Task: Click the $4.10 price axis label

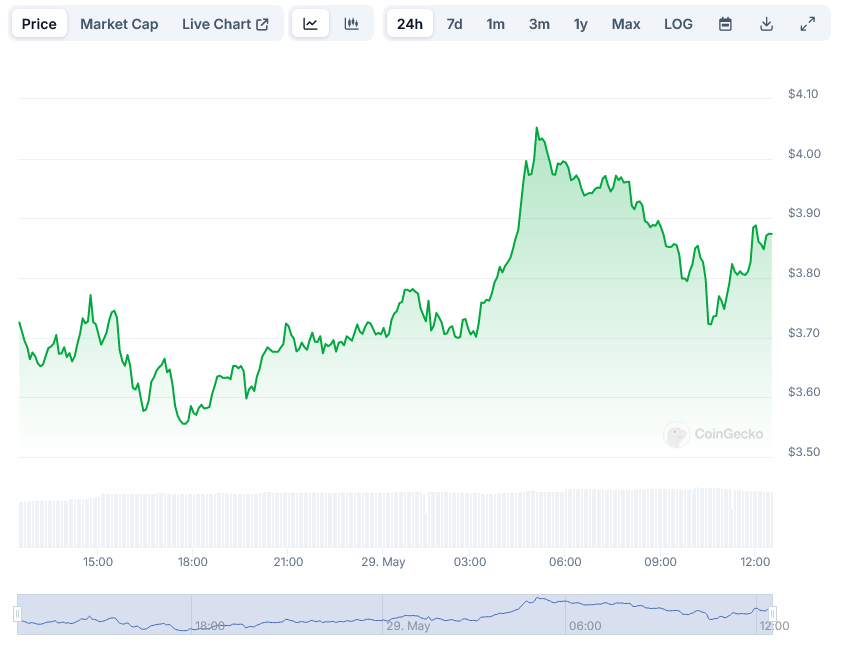Action: tap(803, 94)
